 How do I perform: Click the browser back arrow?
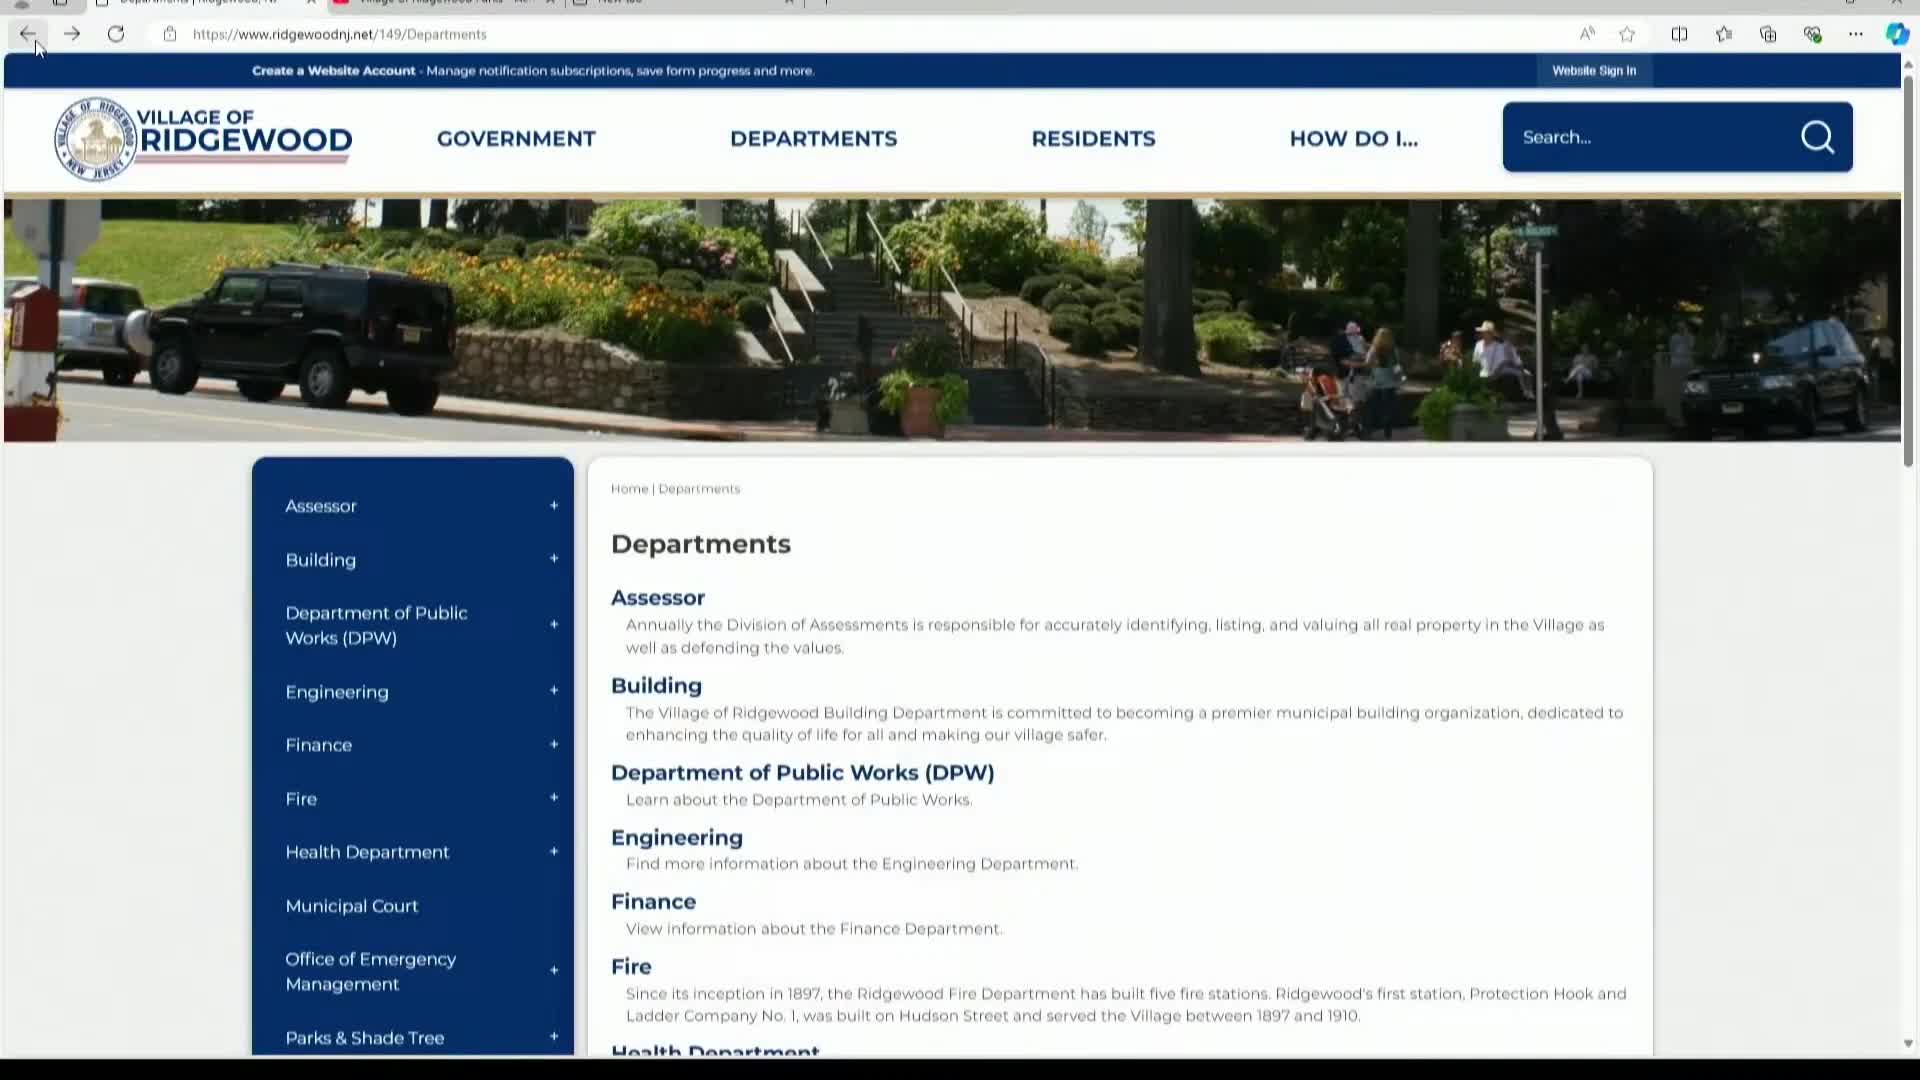(27, 34)
